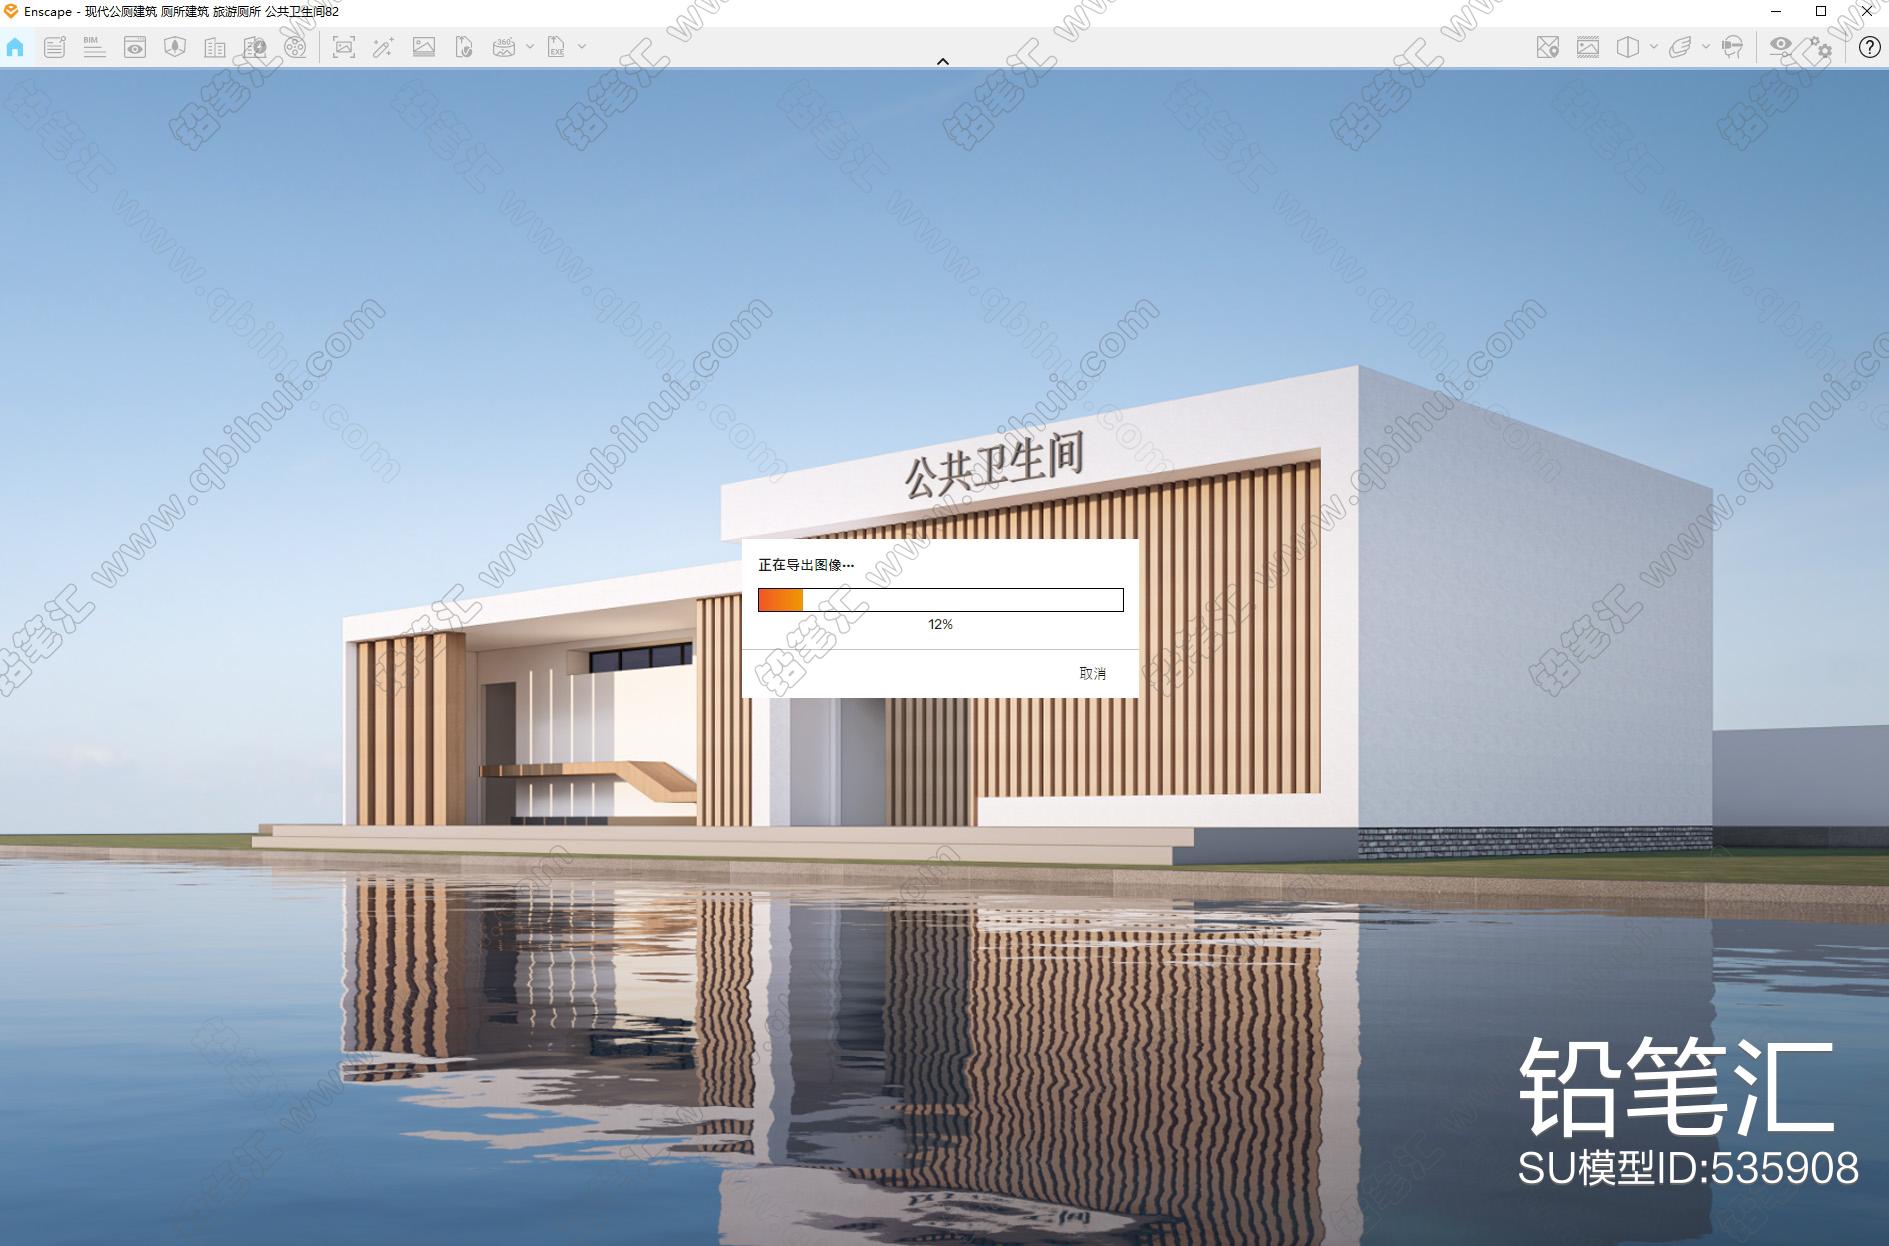Close the Enscape window

tap(1866, 12)
